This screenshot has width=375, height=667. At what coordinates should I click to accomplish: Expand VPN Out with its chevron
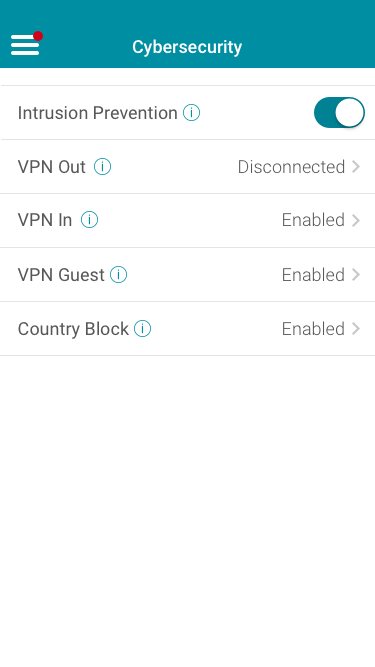(x=356, y=167)
